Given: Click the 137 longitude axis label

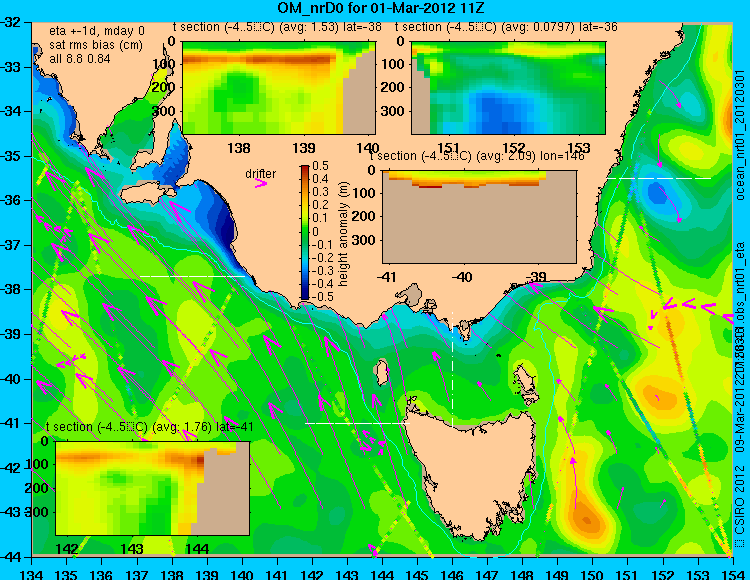Looking at the screenshot, I should 137,574.
